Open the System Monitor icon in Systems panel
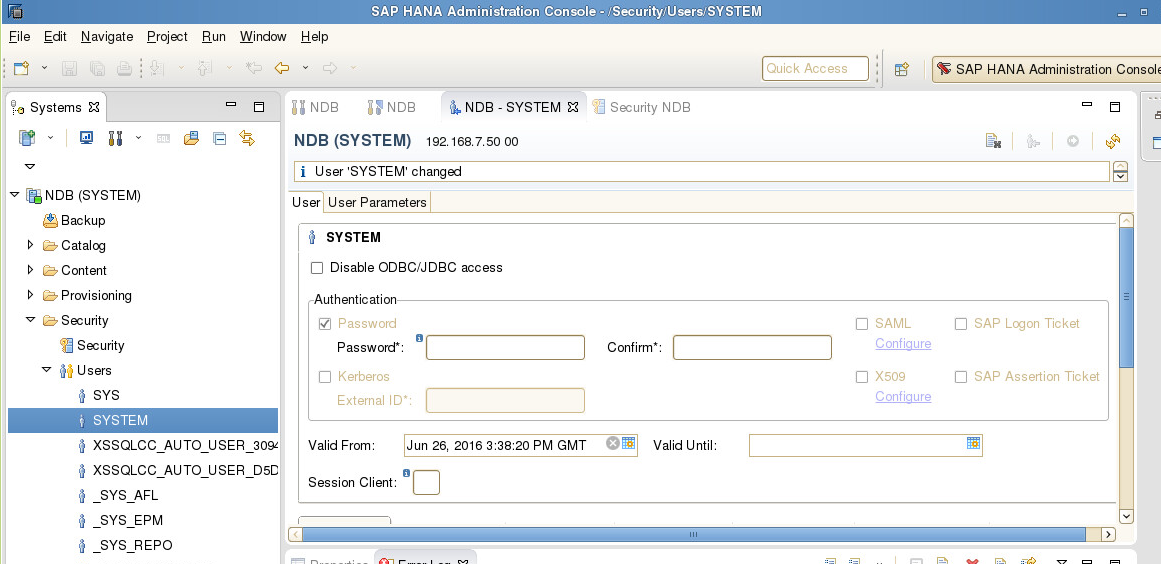 (87, 138)
